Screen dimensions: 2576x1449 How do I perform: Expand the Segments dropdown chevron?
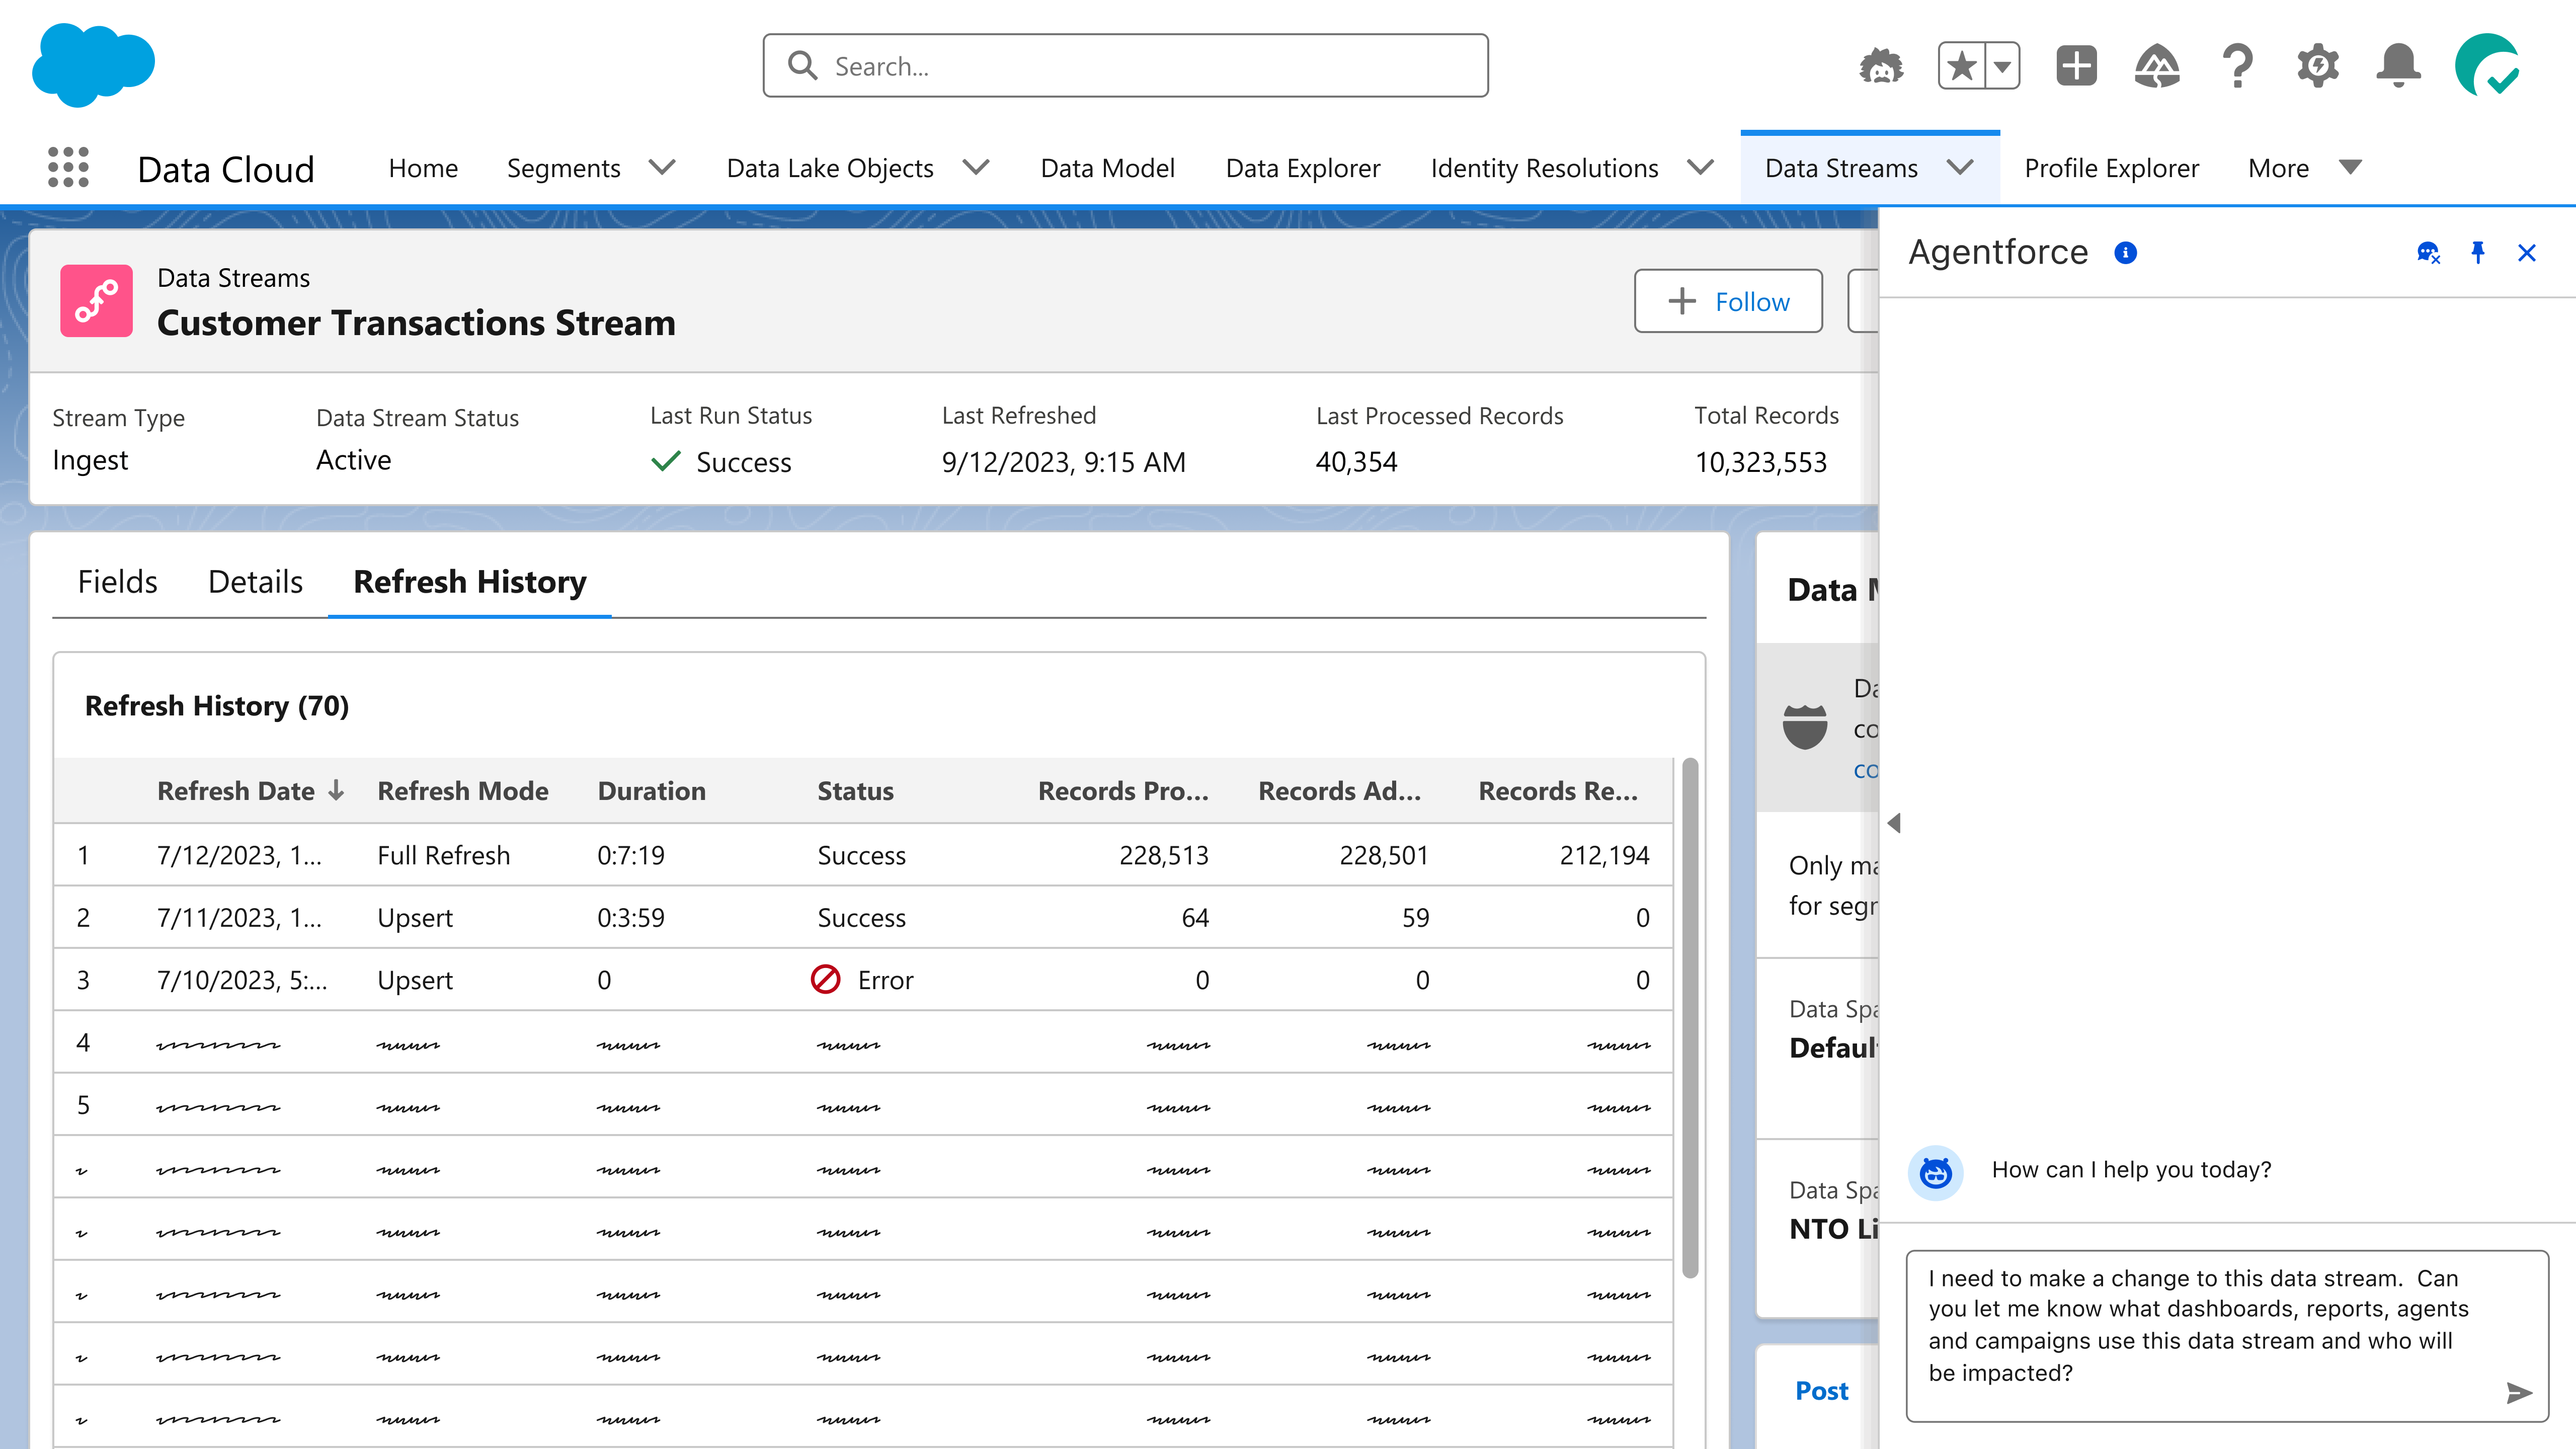(x=662, y=167)
